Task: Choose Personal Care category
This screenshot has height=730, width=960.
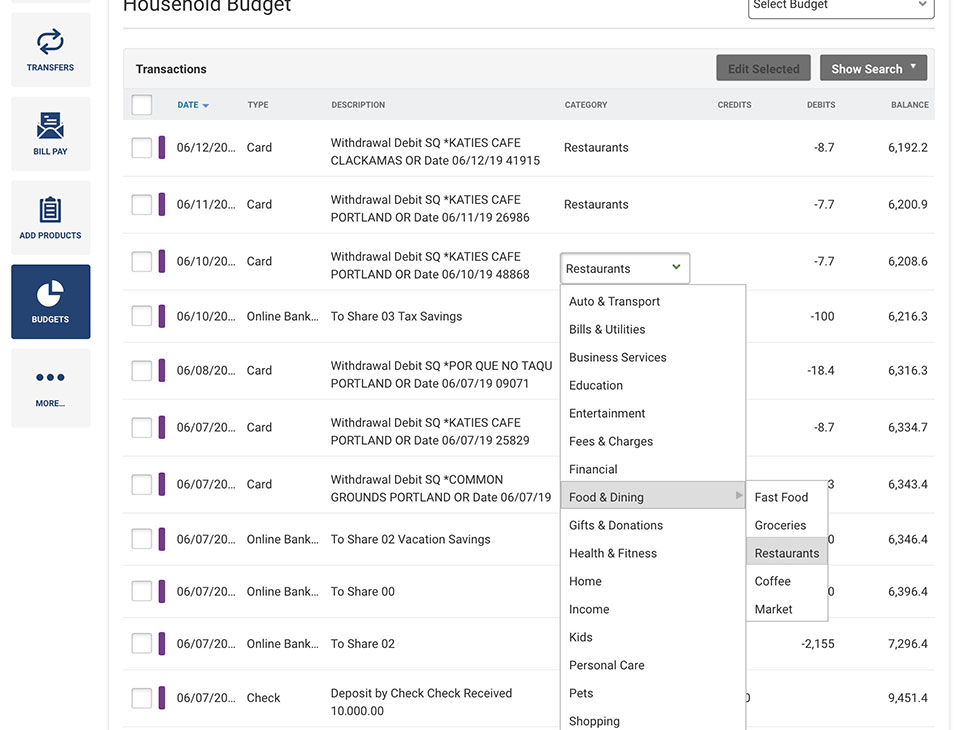Action: coord(653,666)
